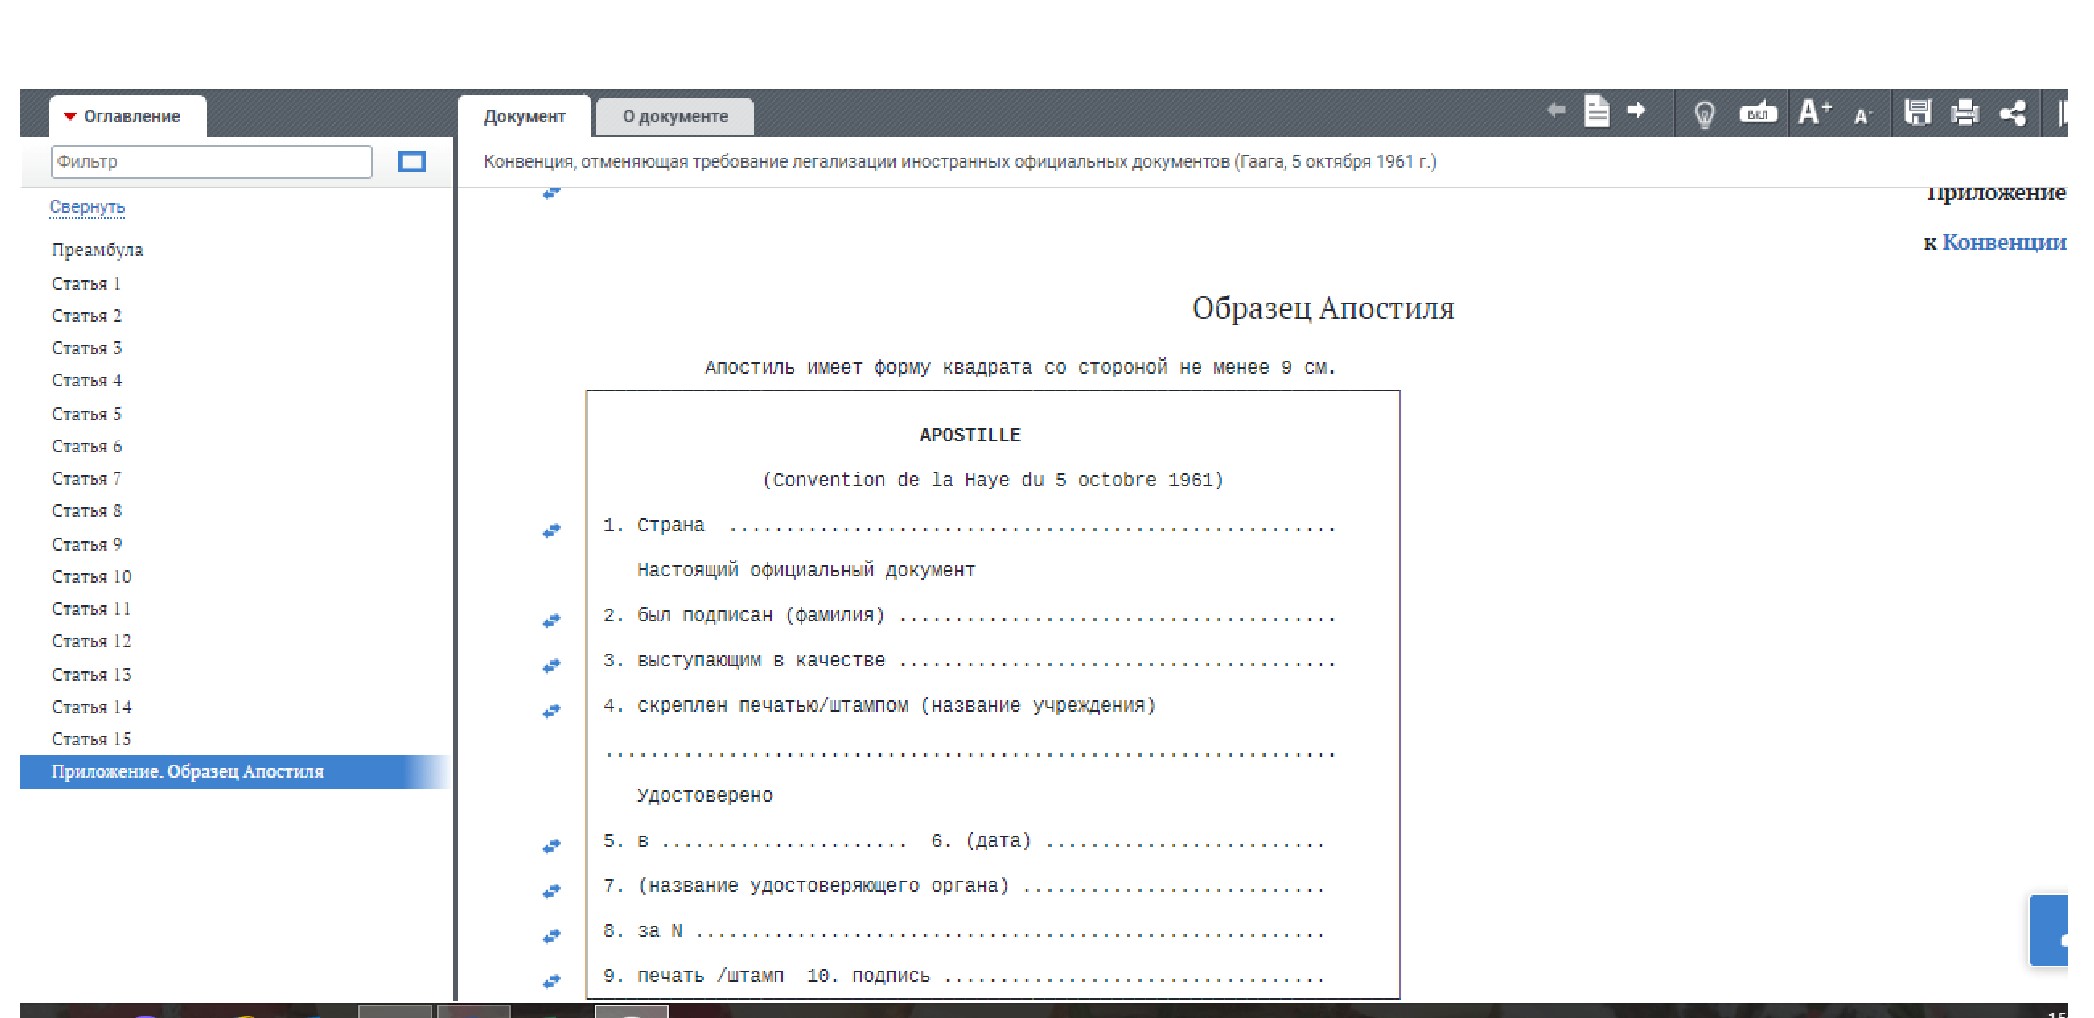Select the Оглавление tab
This screenshot has width=2094, height=1018.
pos(128,116)
